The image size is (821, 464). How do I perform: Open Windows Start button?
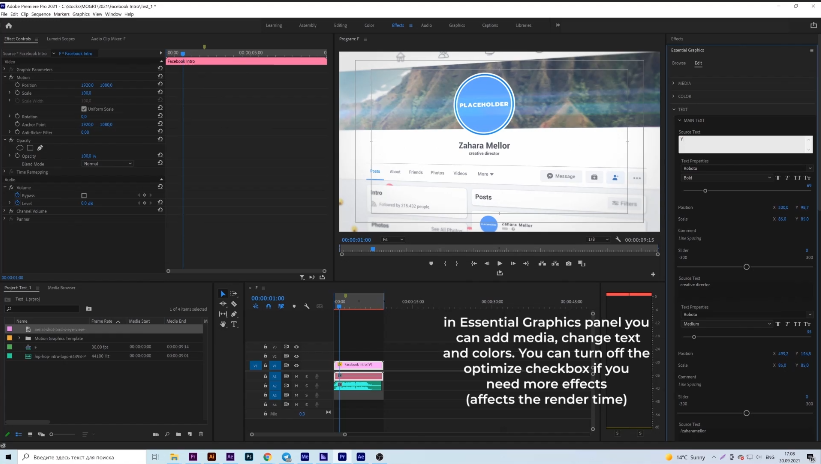(x=8, y=457)
